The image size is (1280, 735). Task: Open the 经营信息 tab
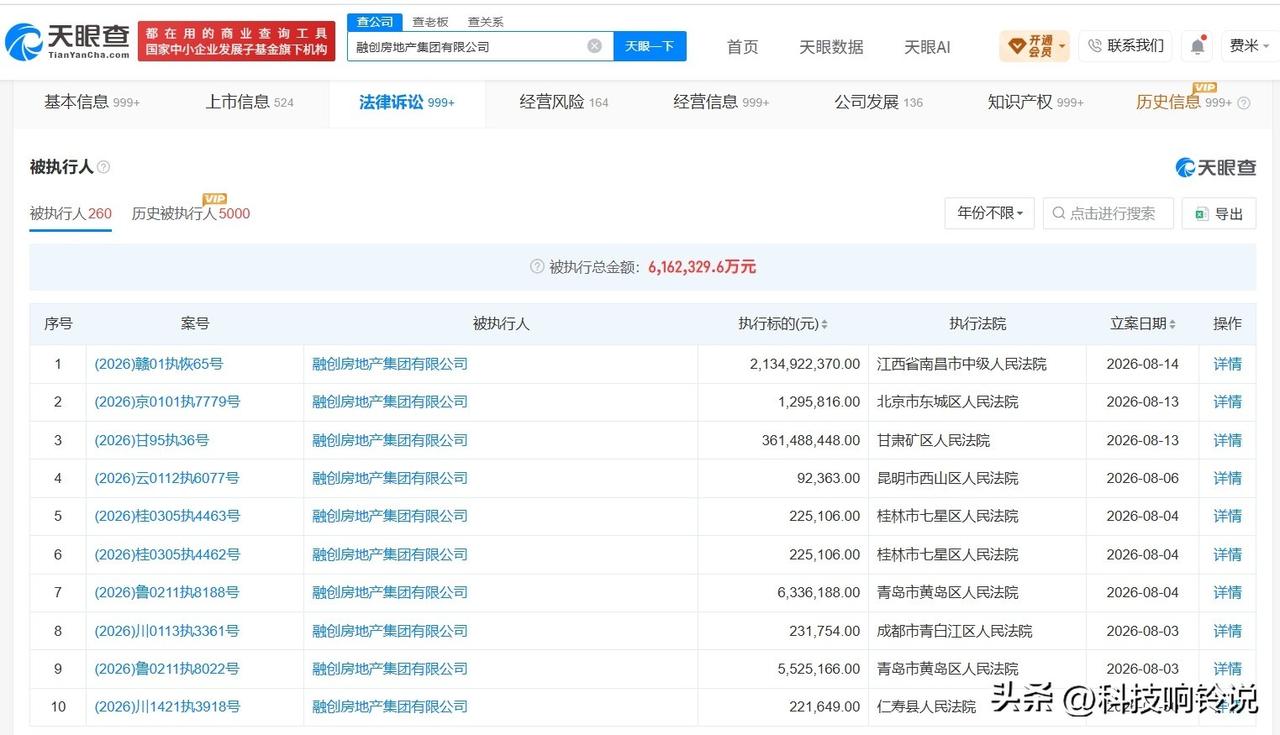[x=721, y=102]
